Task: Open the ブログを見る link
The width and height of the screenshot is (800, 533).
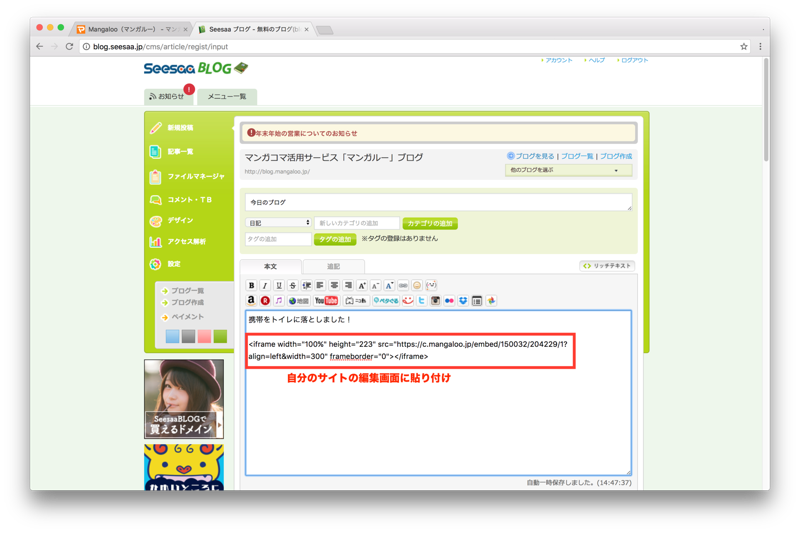Action: 531,156
